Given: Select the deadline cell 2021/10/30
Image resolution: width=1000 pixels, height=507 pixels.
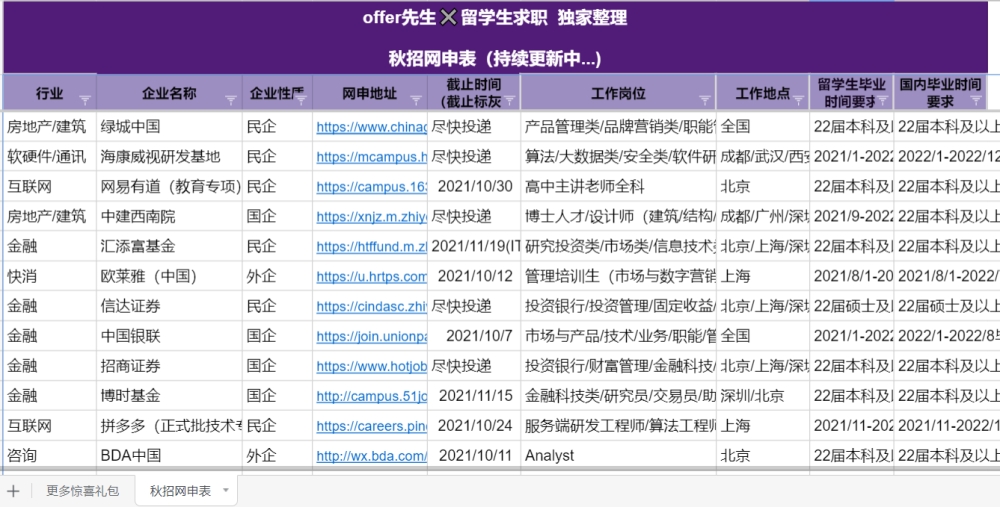Looking at the screenshot, I should [x=474, y=187].
